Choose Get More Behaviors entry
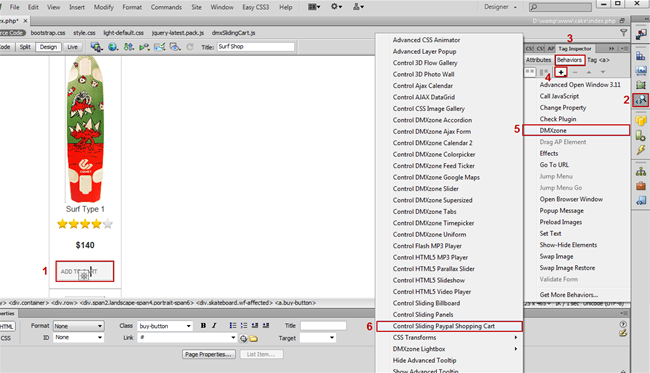Viewport: 650px width, 373px height. click(569, 295)
